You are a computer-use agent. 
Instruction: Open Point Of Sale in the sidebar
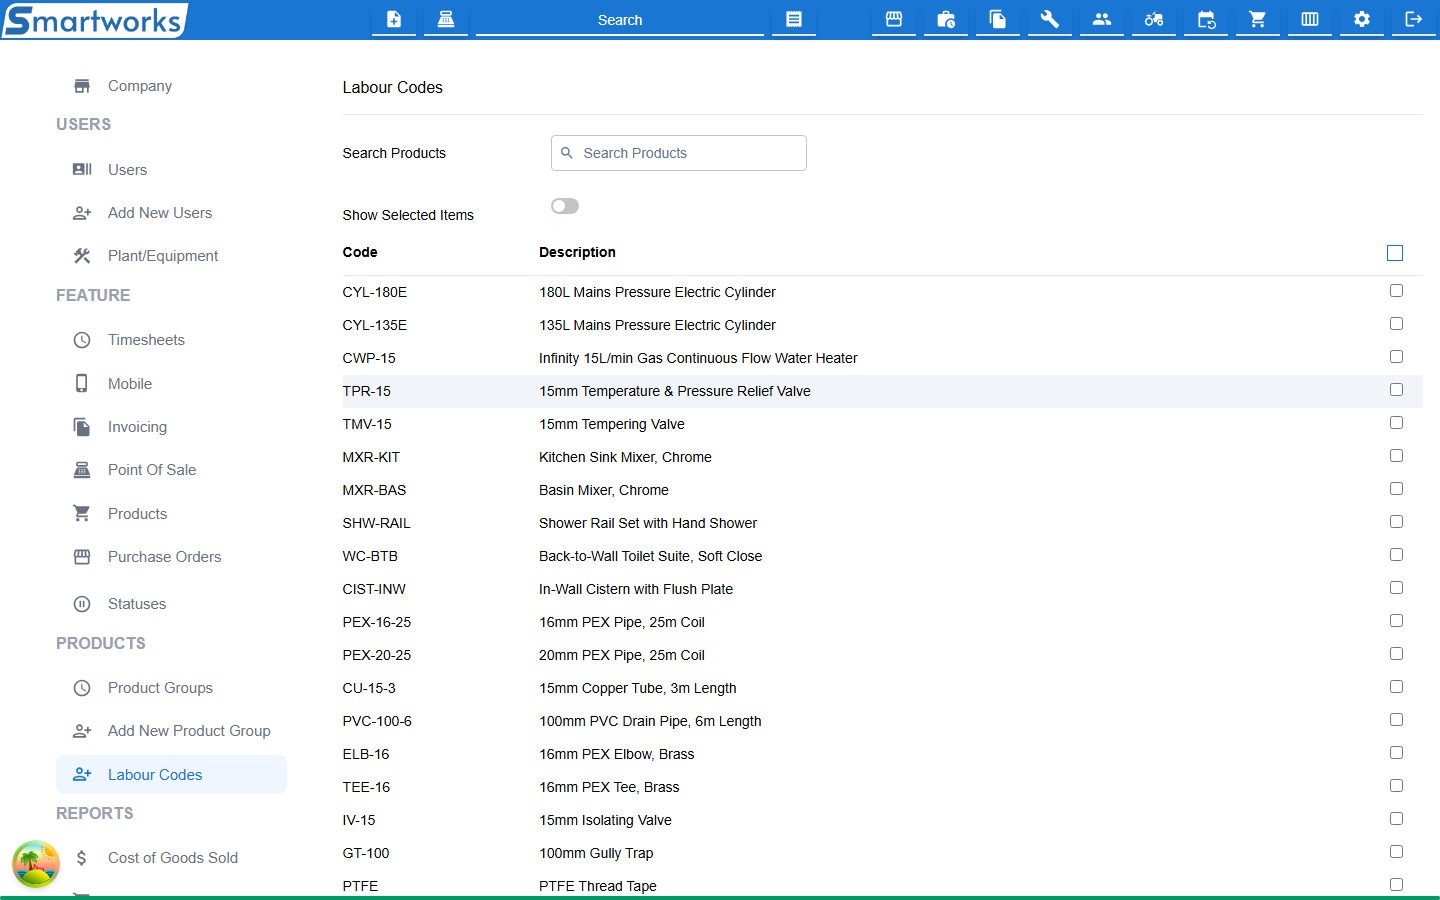[x=171, y=470]
